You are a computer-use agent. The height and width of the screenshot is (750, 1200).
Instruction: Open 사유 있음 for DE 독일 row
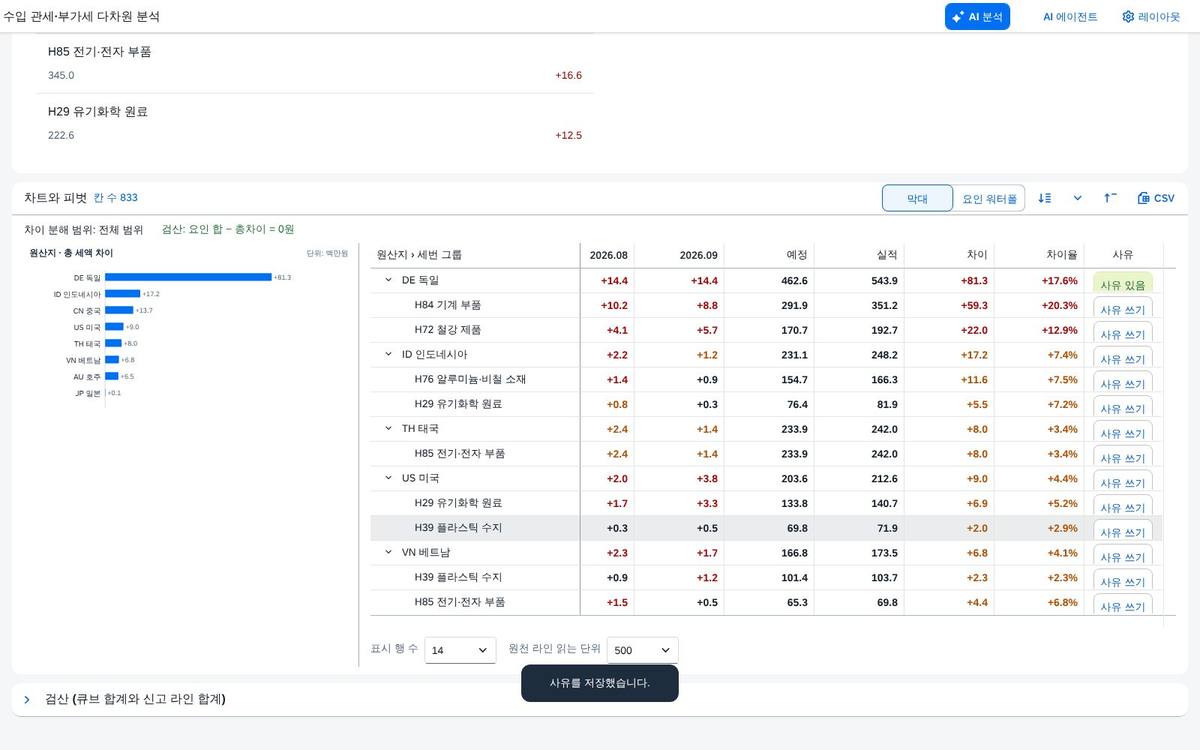1123,283
